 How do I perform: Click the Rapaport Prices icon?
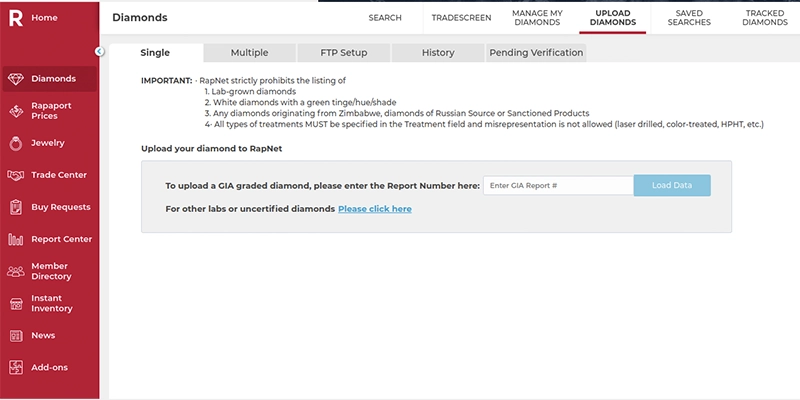click(x=16, y=111)
